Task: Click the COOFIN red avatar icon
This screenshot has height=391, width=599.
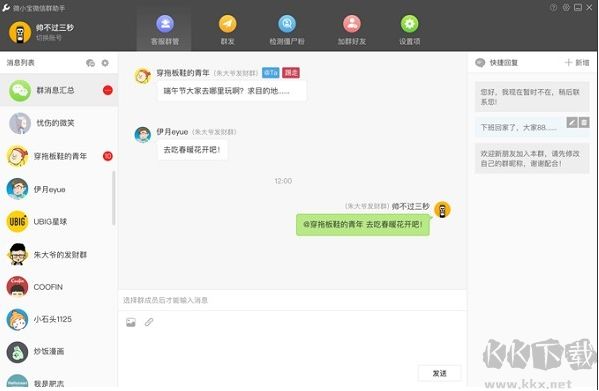Action: (x=17, y=287)
